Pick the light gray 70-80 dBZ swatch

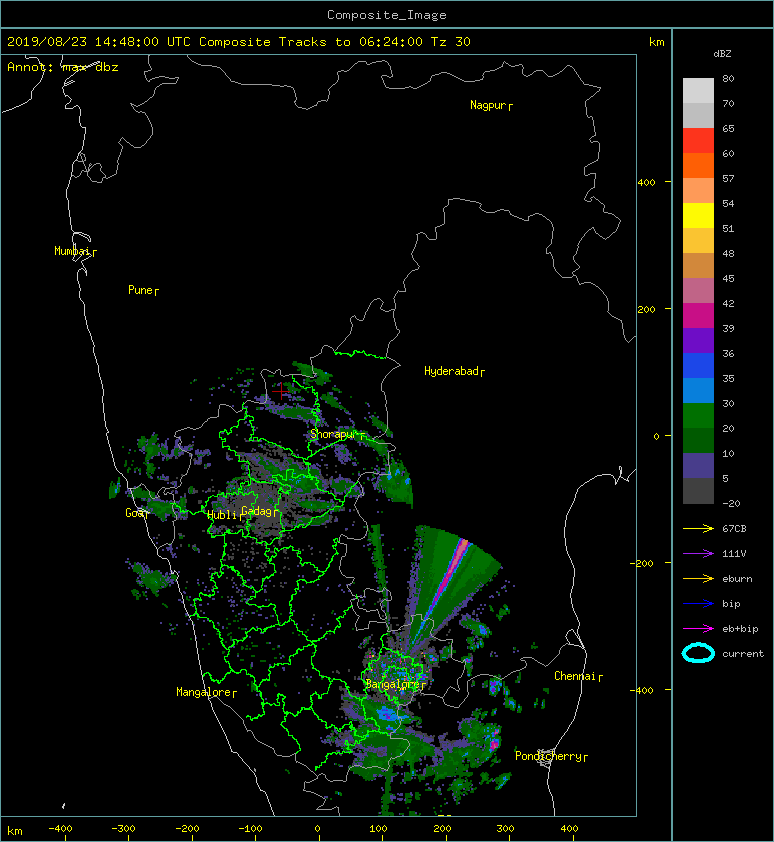click(x=698, y=91)
